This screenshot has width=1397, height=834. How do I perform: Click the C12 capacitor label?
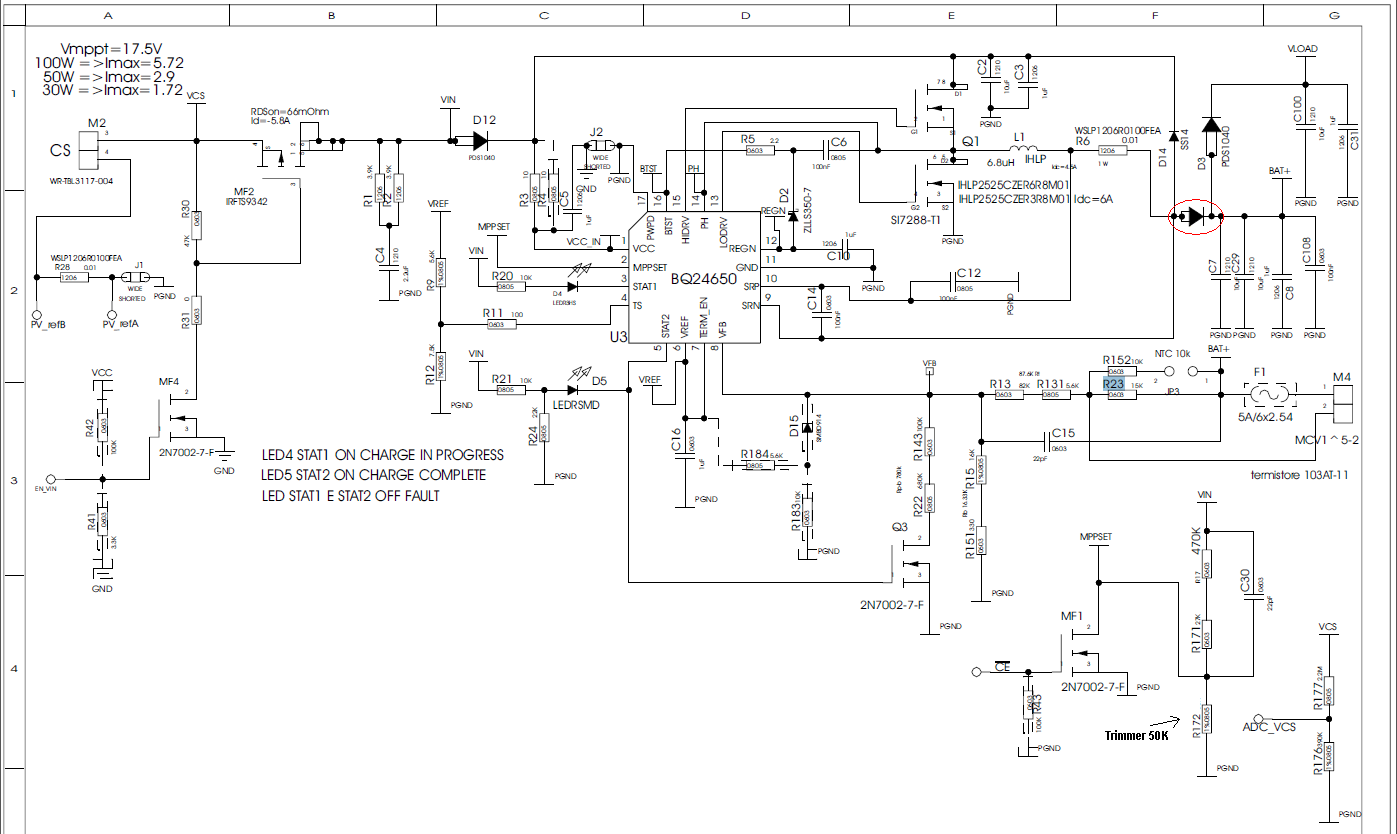coord(969,273)
